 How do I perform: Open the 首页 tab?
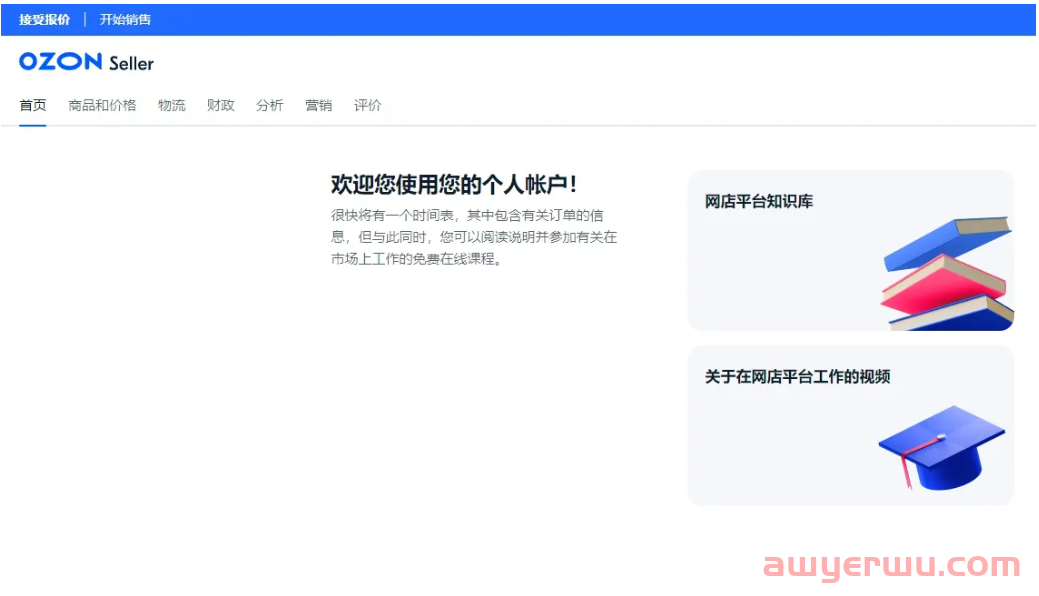[33, 105]
